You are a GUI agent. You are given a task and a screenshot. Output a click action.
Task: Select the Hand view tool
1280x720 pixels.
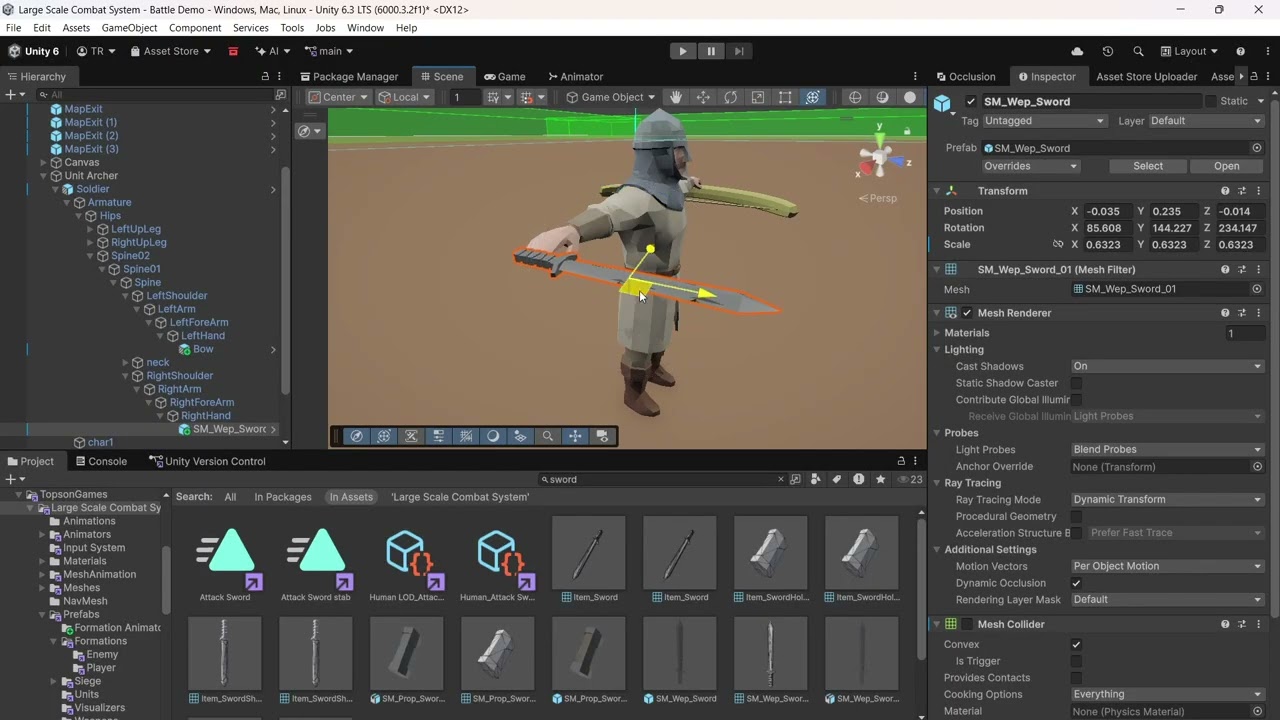[676, 97]
